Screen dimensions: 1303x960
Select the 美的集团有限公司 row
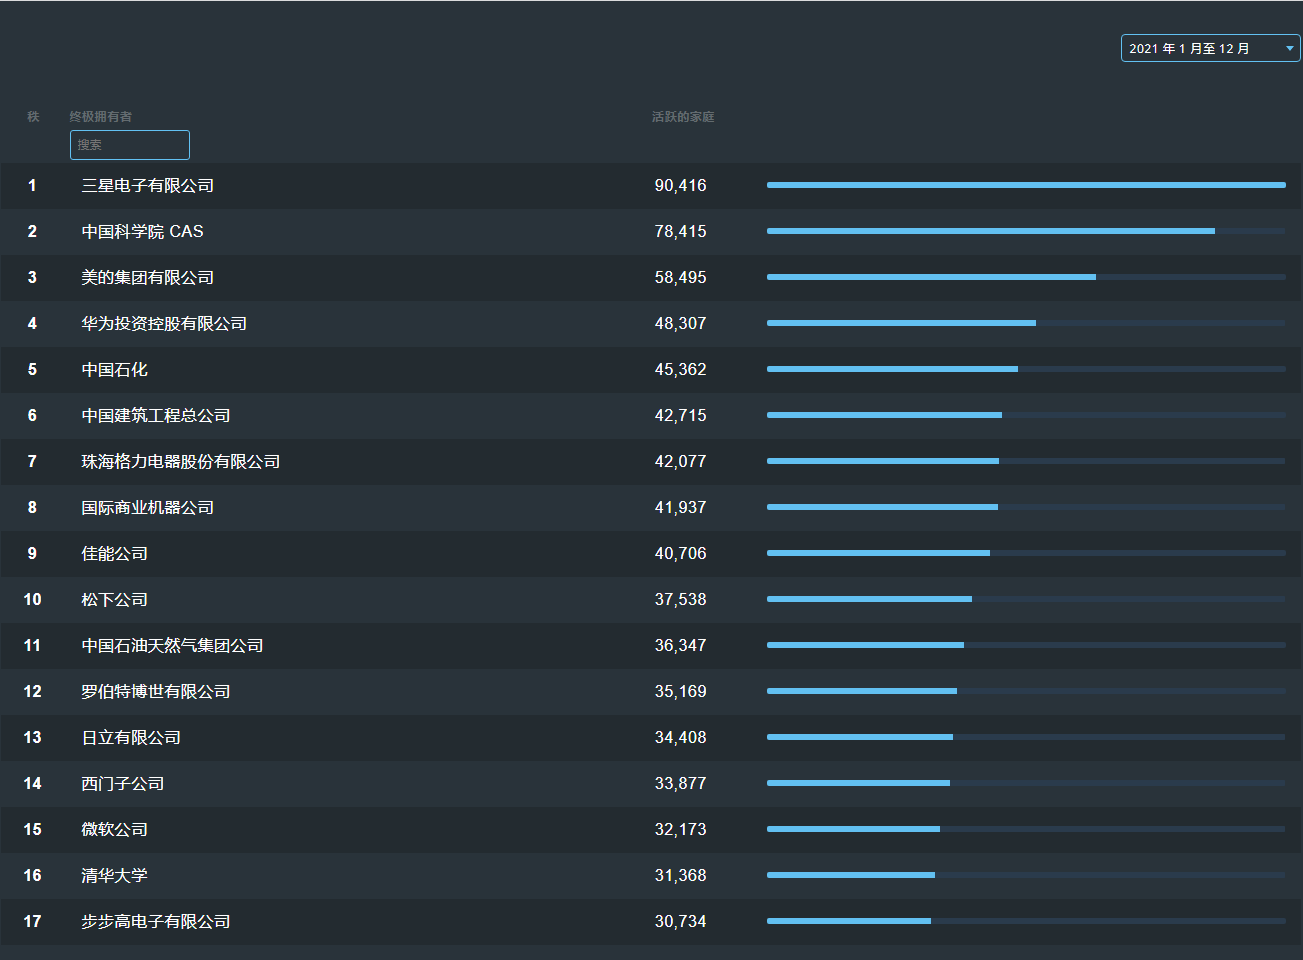(147, 278)
